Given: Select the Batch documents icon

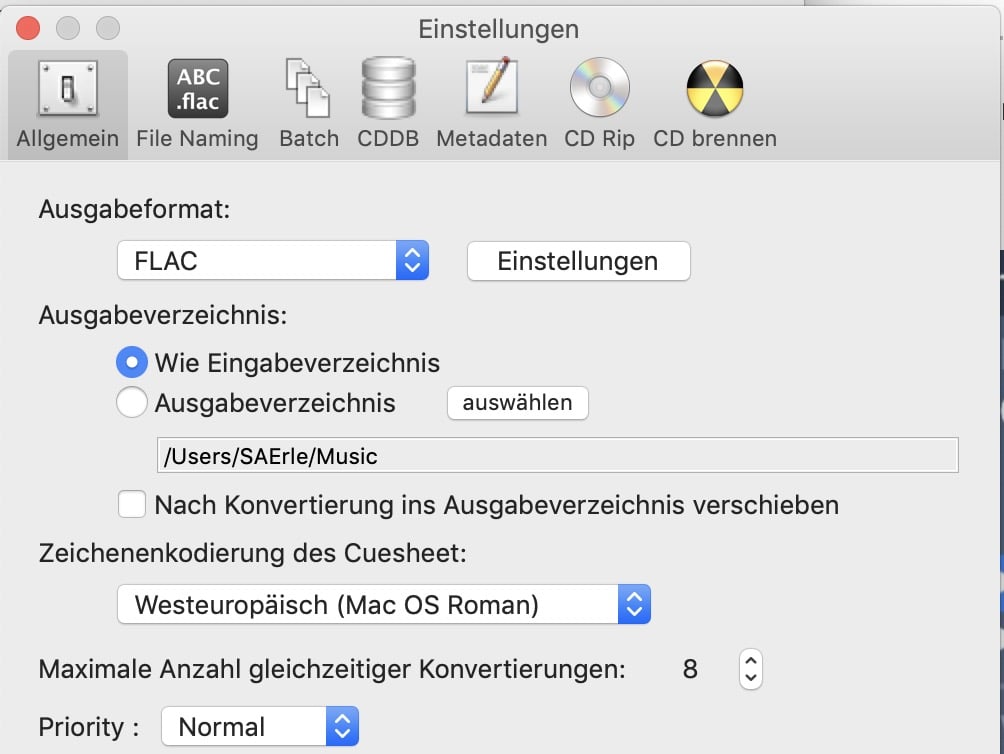Looking at the screenshot, I should pyautogui.click(x=308, y=88).
